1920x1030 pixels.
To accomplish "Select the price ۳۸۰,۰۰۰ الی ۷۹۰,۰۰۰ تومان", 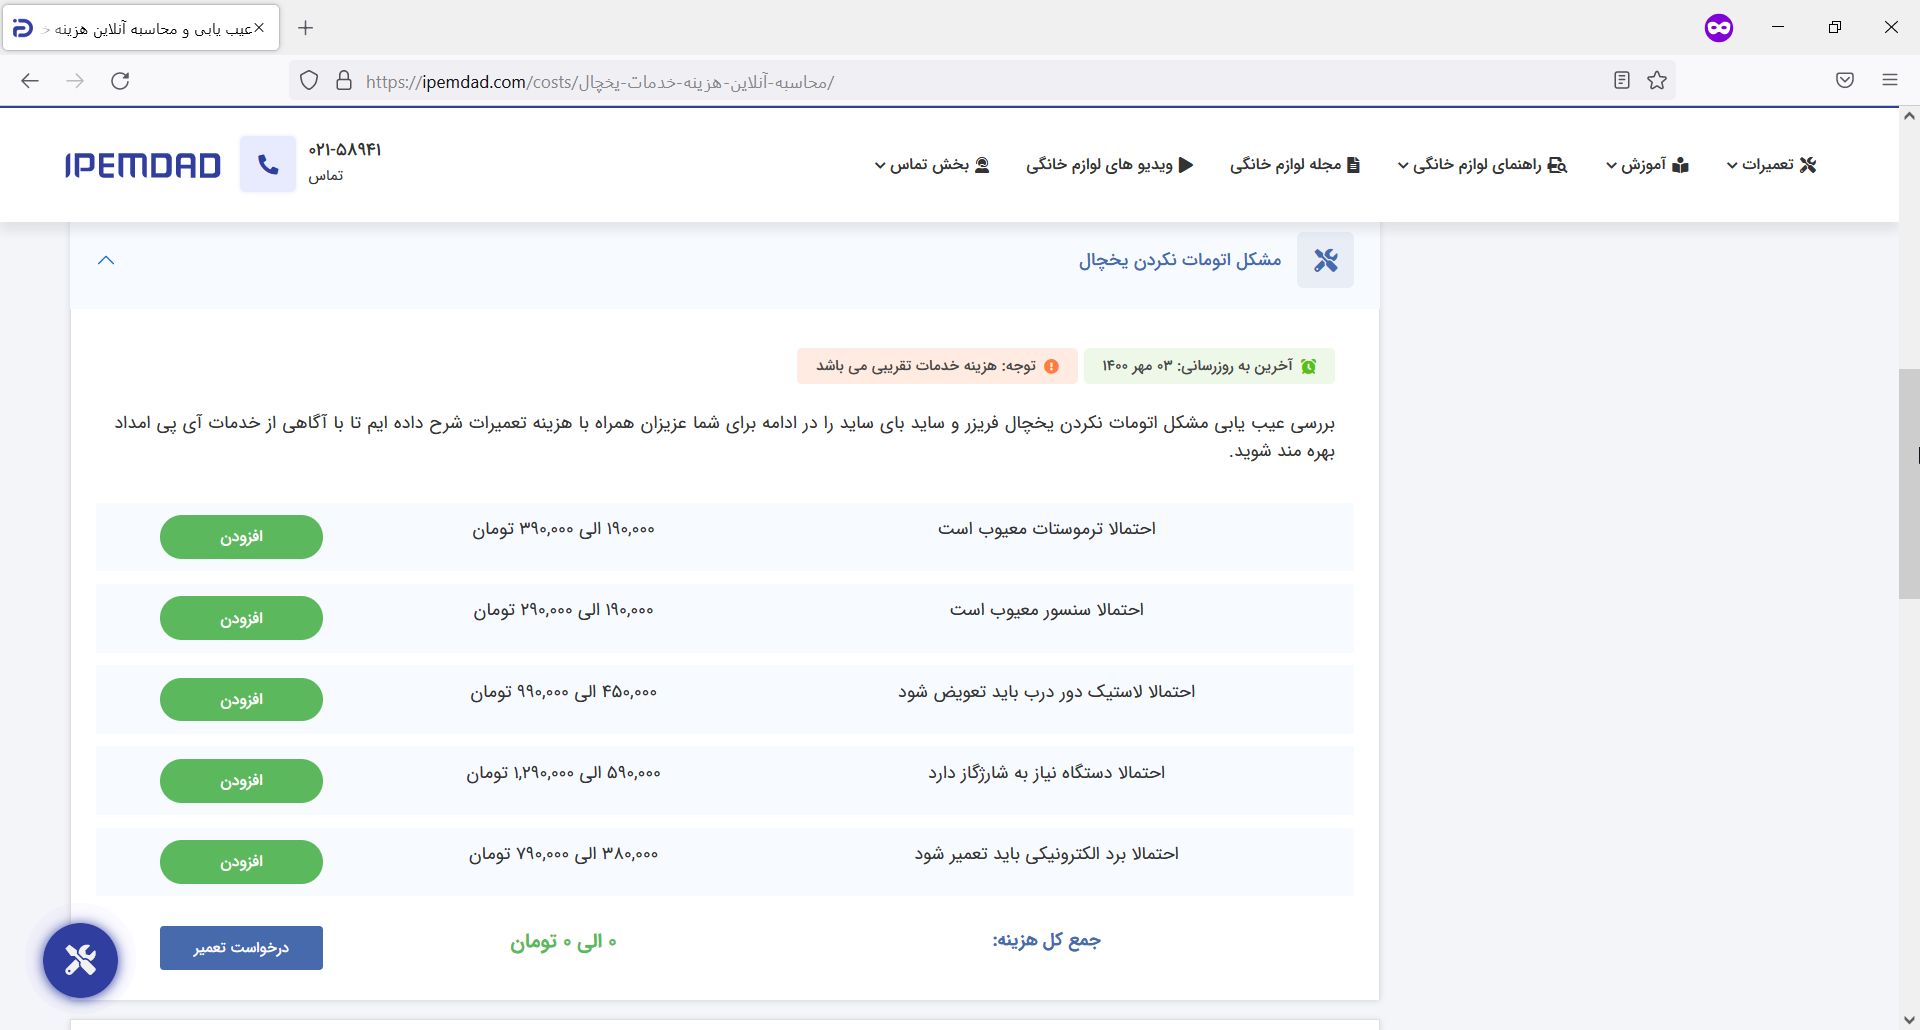I will pyautogui.click(x=564, y=854).
